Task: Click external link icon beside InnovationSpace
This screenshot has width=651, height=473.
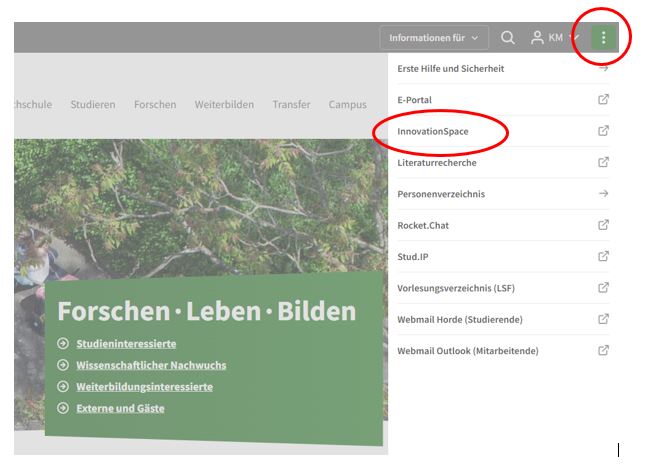Action: coord(603,131)
